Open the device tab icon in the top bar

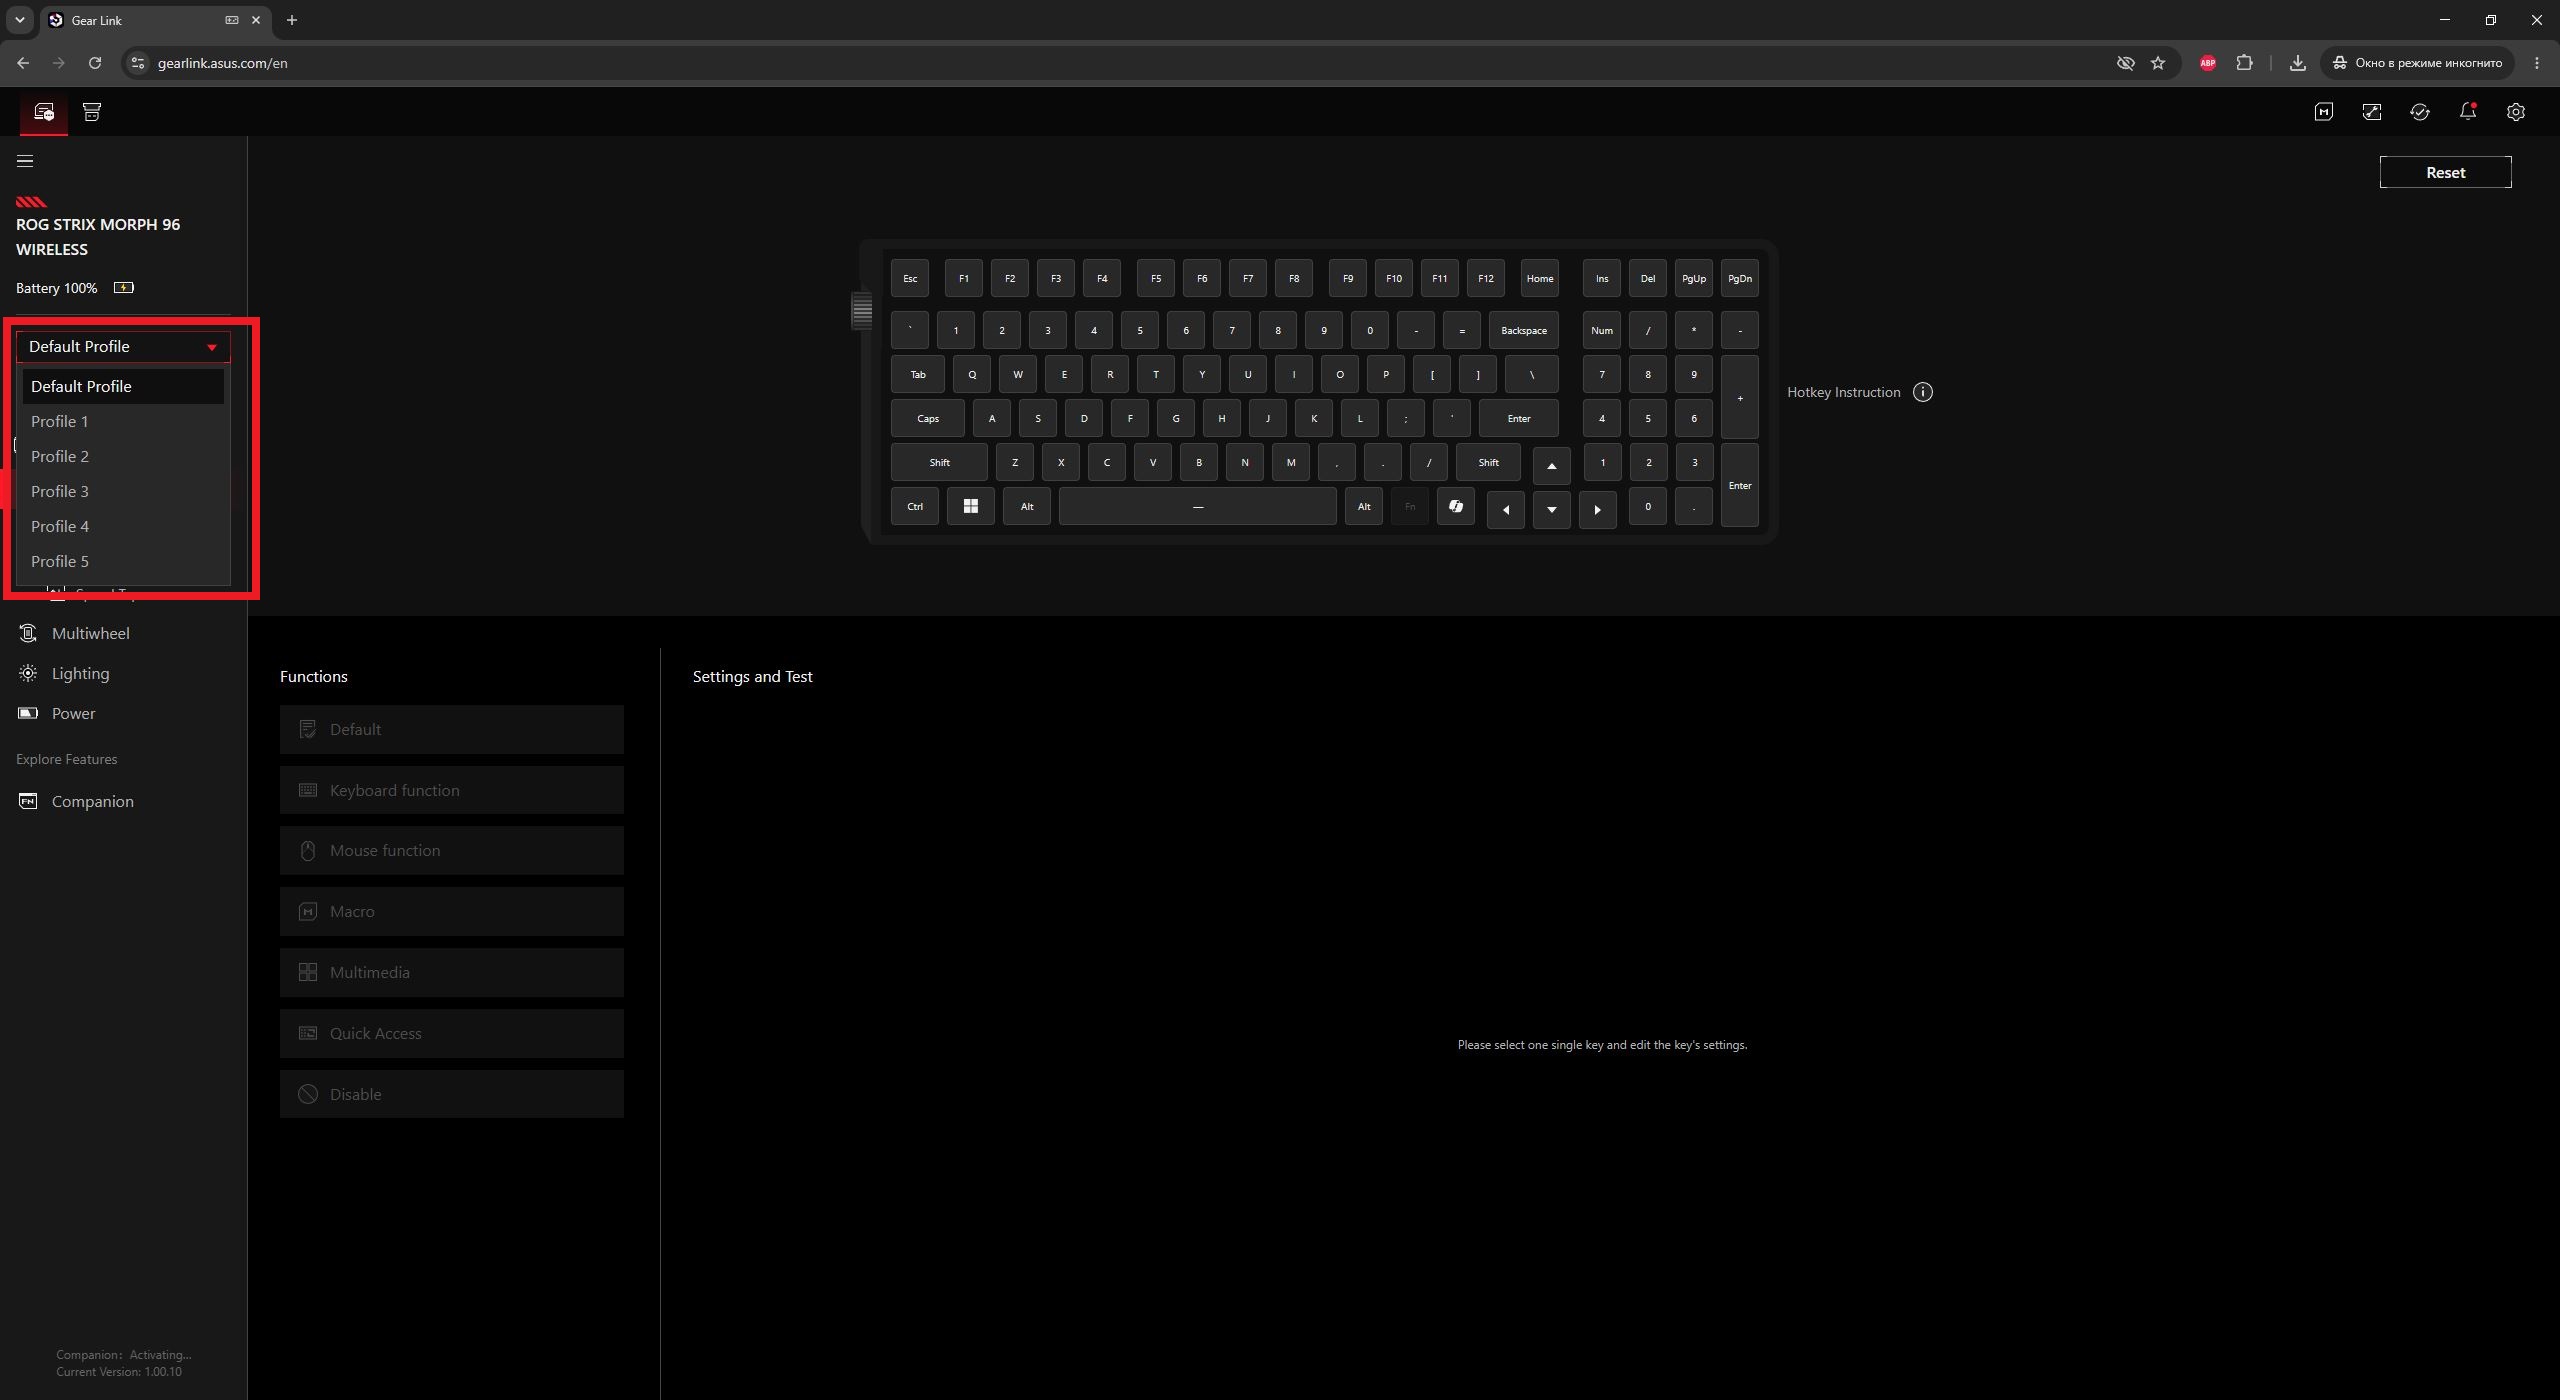click(44, 112)
